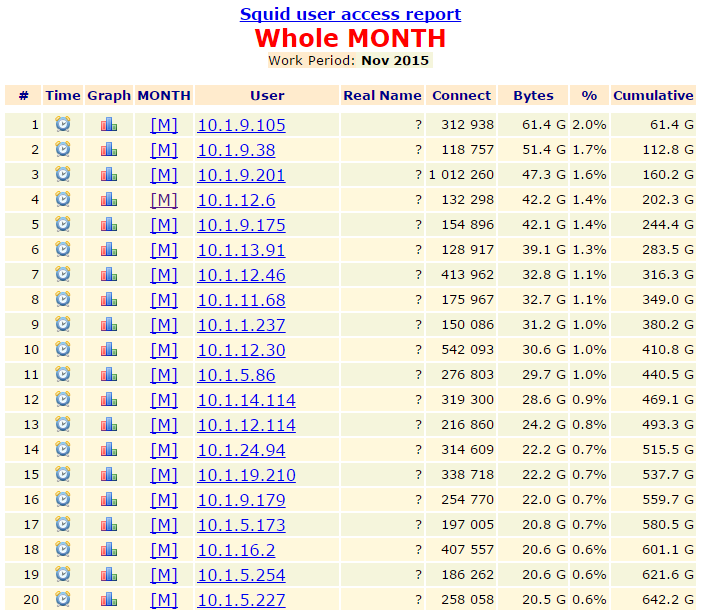
Task: Select the 1 012 260 connect value
Action: click(x=461, y=174)
